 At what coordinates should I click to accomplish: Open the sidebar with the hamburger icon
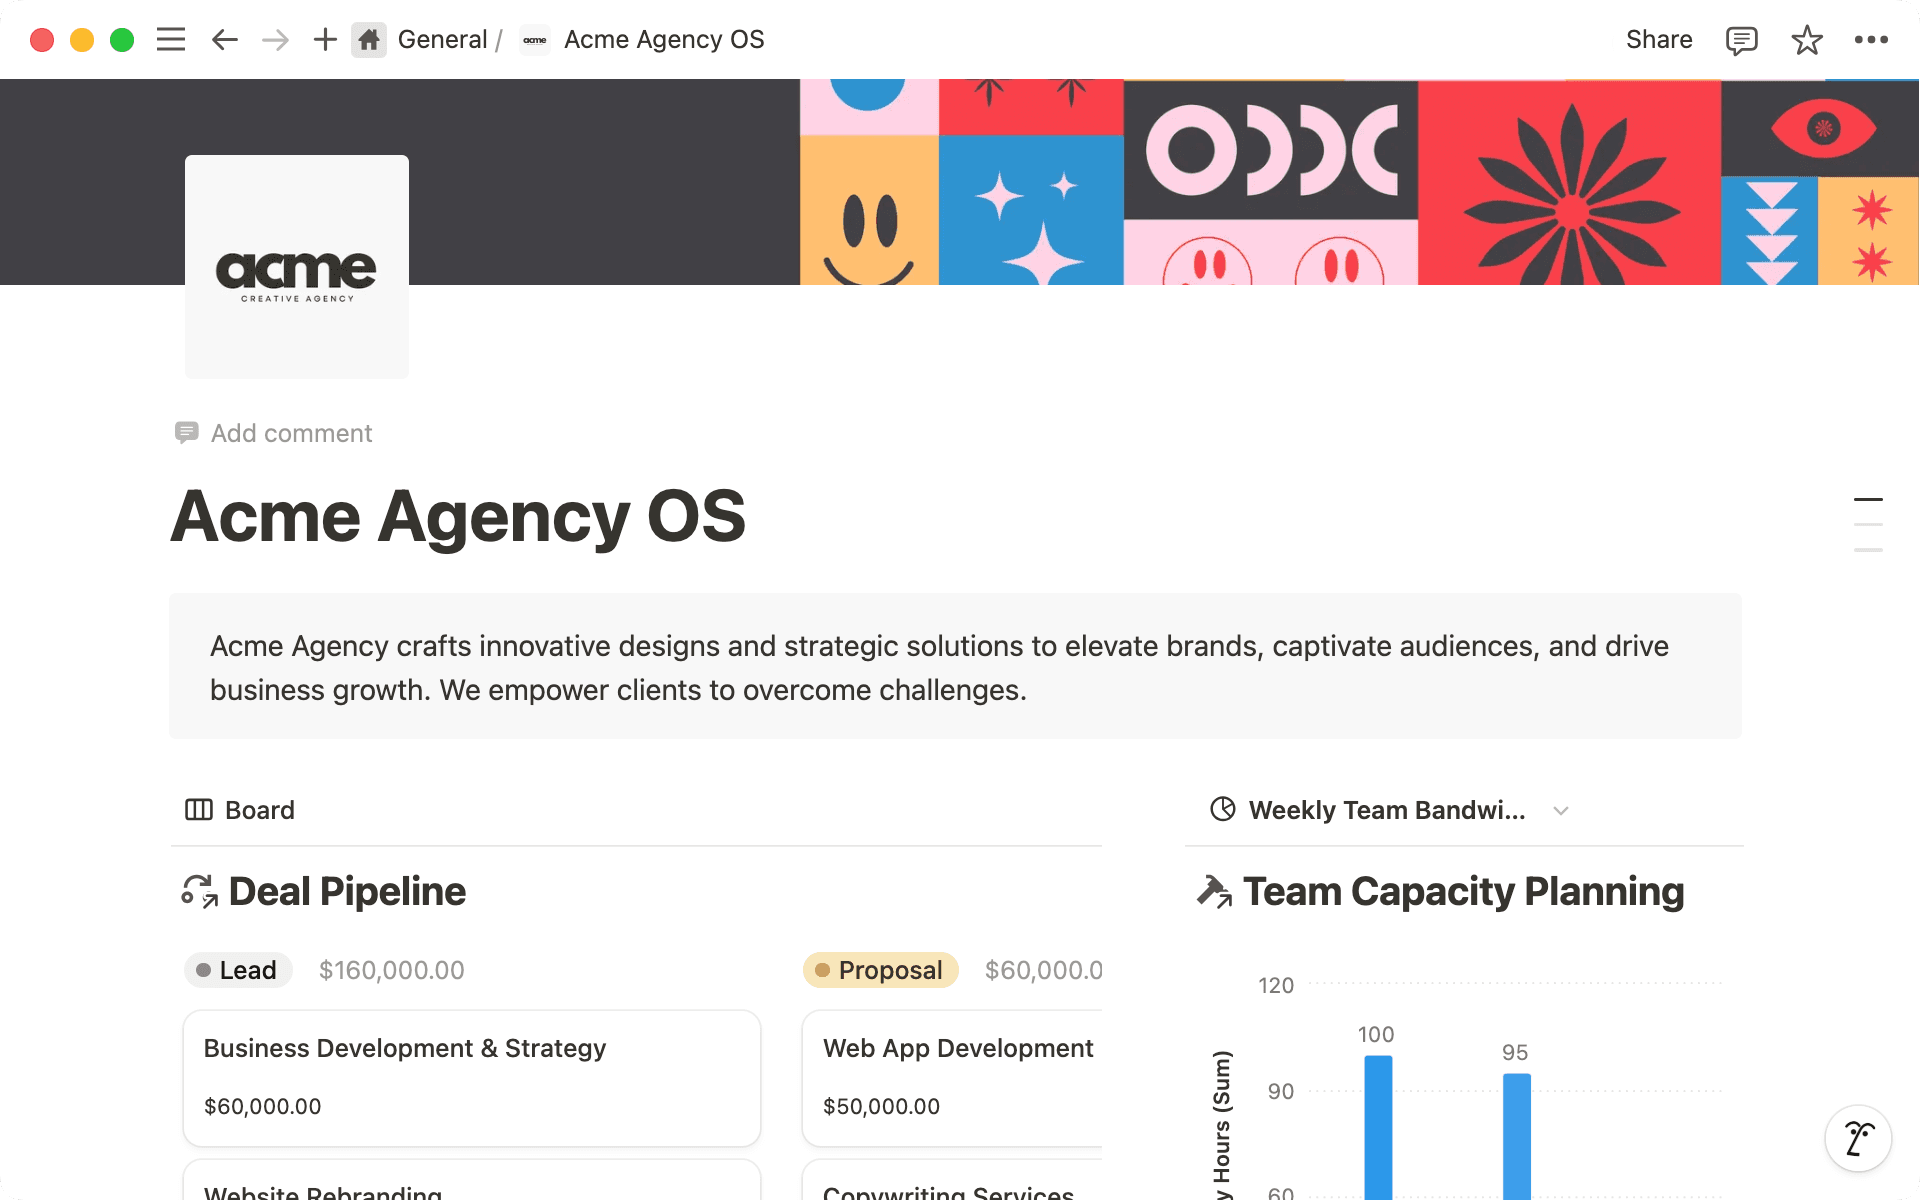tap(170, 39)
